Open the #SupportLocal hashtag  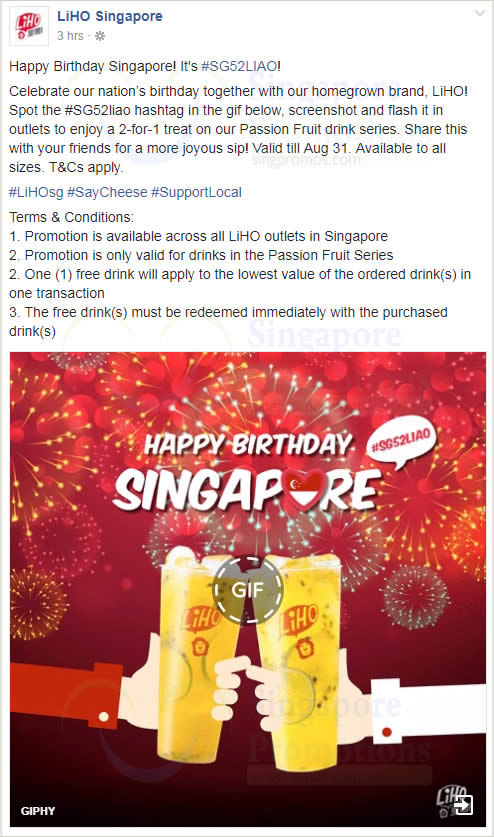click(x=196, y=192)
